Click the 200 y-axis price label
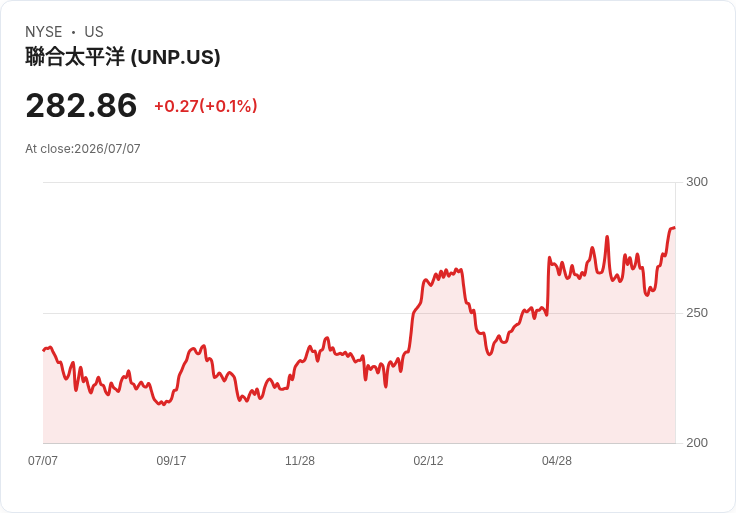736x513 pixels. point(697,443)
